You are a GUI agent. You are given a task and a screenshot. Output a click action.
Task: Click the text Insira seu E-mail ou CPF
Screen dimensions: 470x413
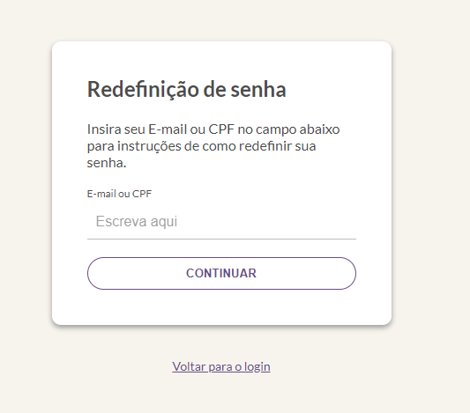pos(161,129)
